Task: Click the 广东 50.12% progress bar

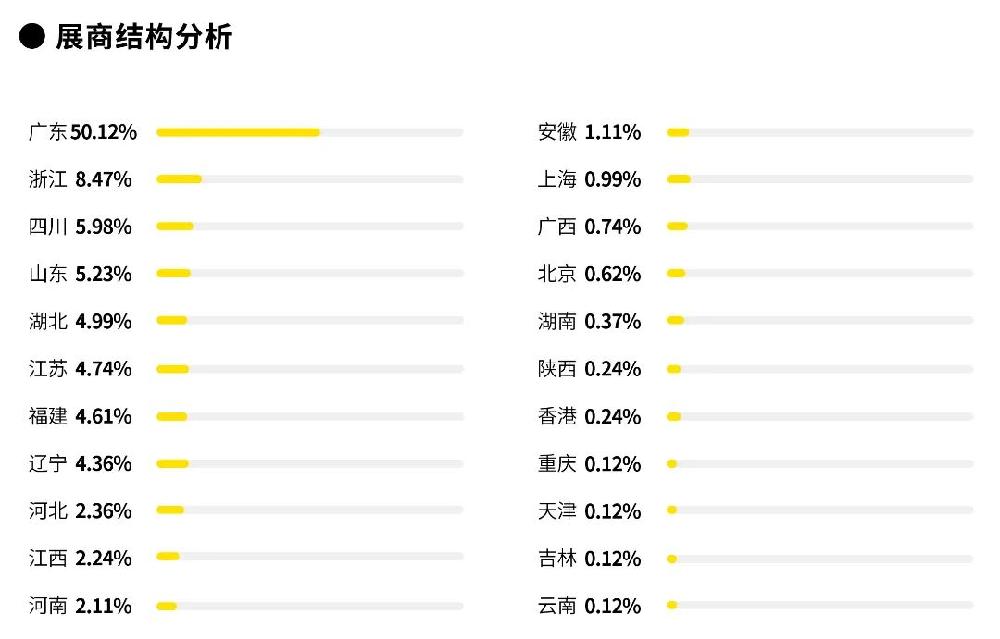Action: [x=309, y=133]
